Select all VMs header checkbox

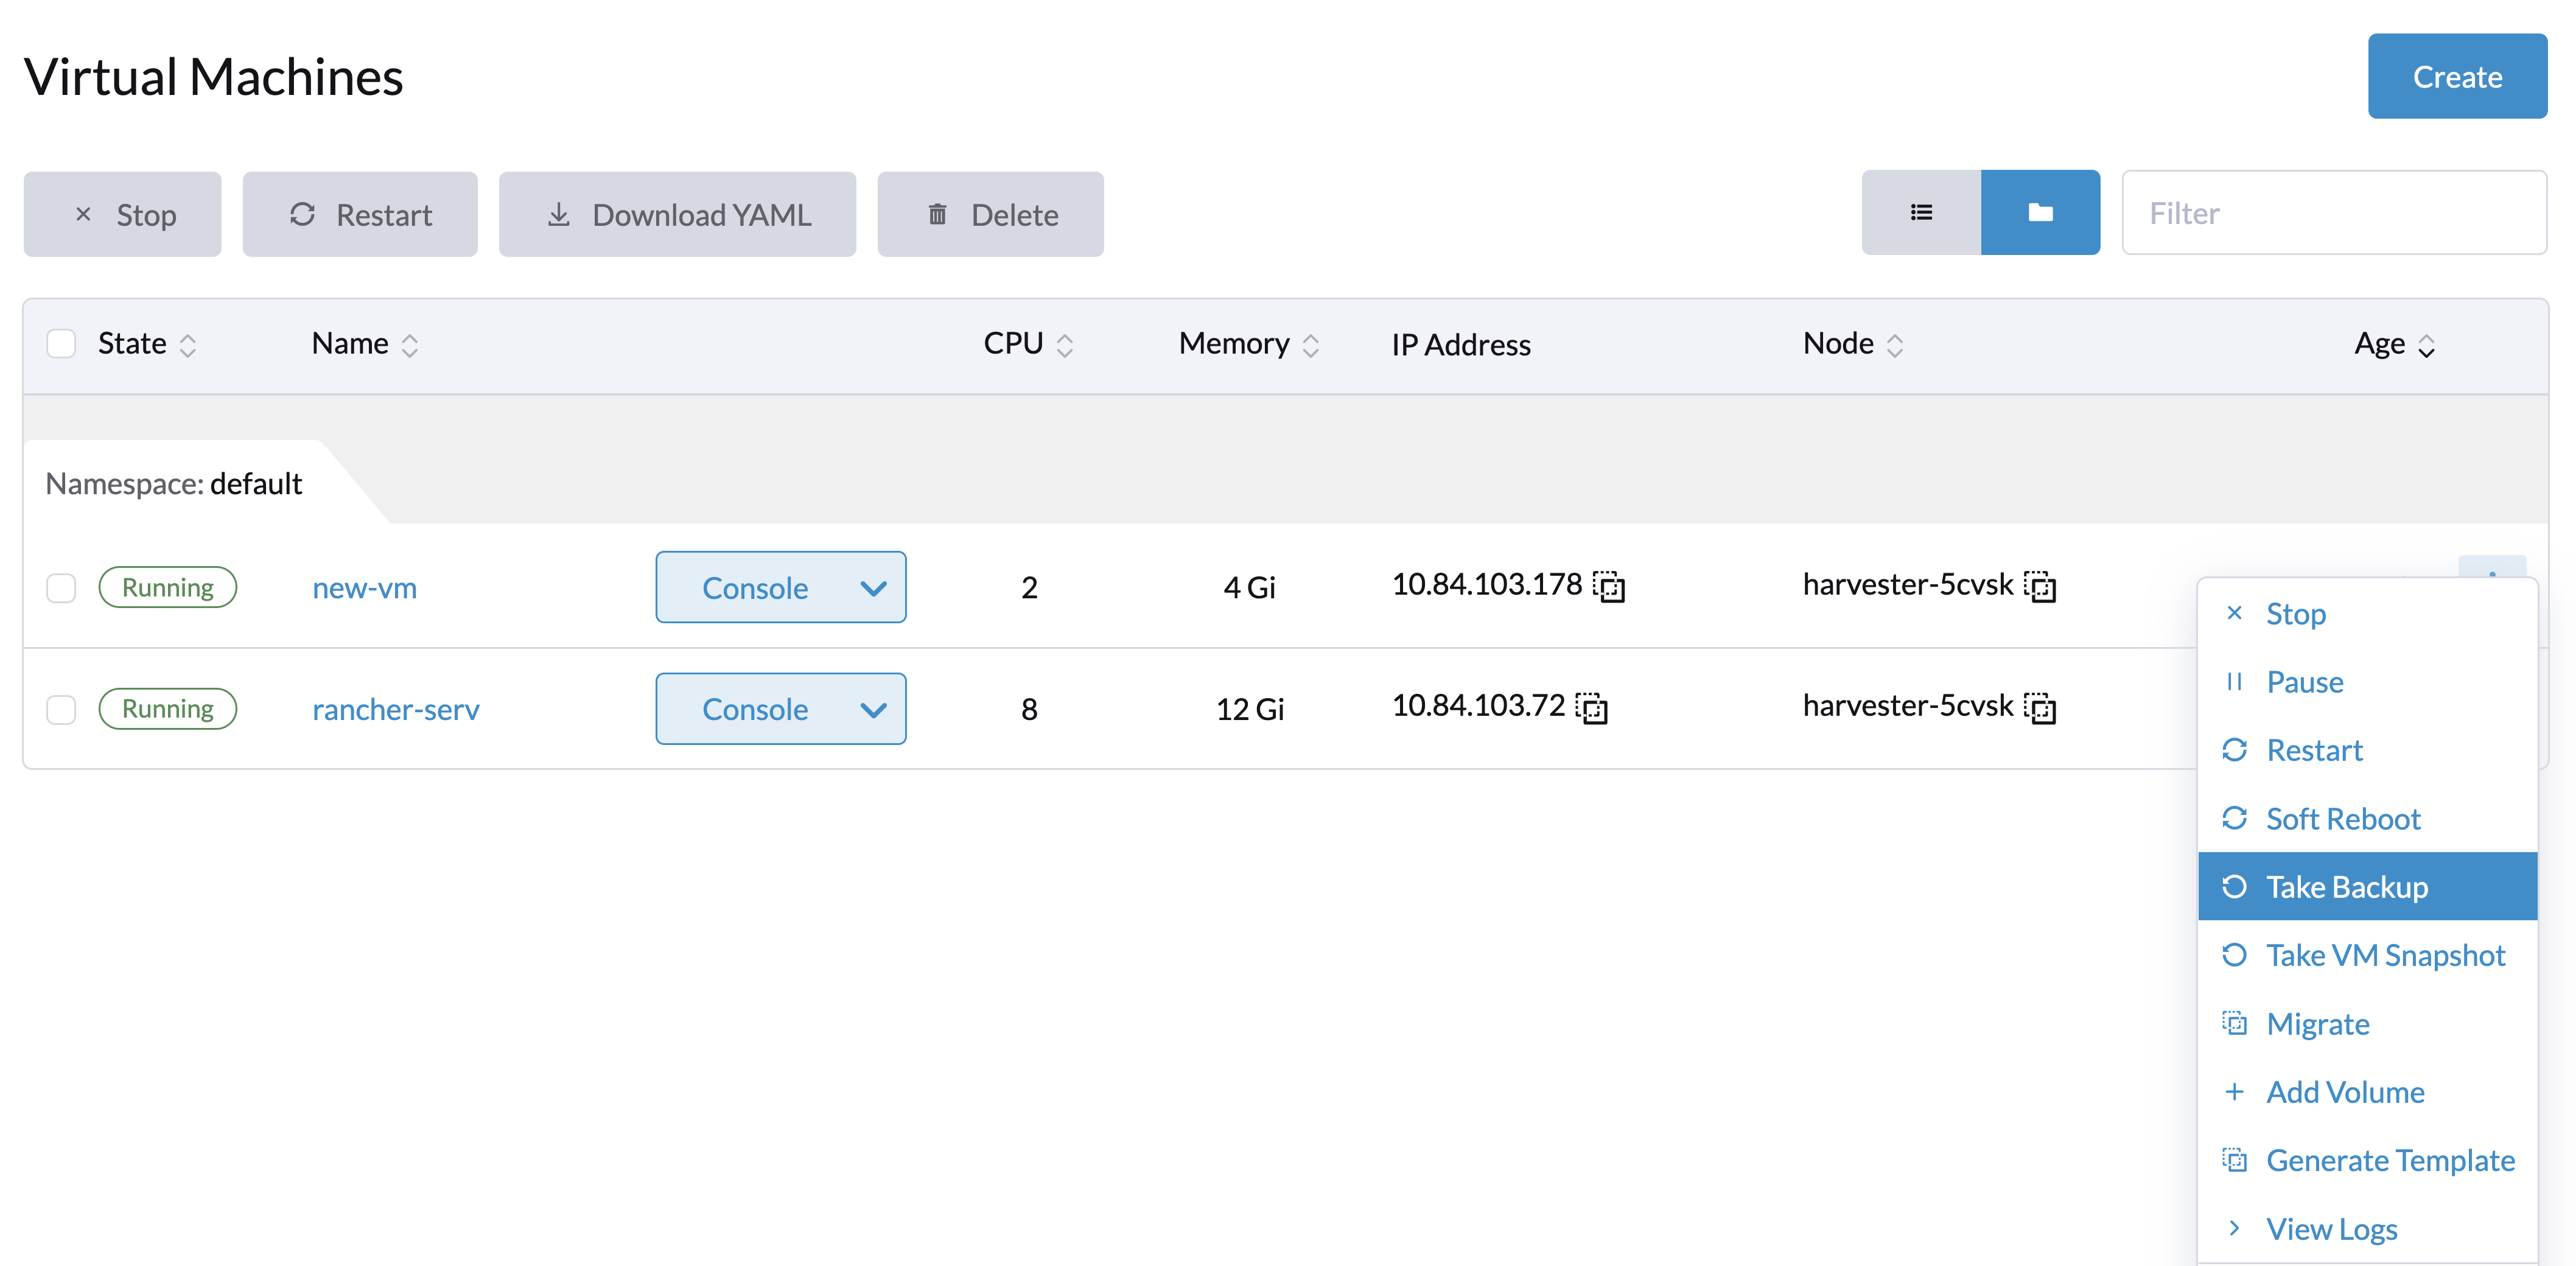point(61,344)
